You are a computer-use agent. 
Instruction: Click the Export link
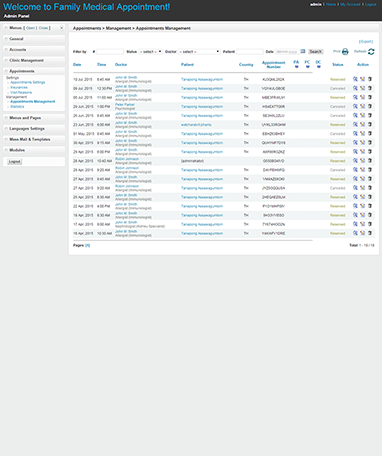(366, 42)
